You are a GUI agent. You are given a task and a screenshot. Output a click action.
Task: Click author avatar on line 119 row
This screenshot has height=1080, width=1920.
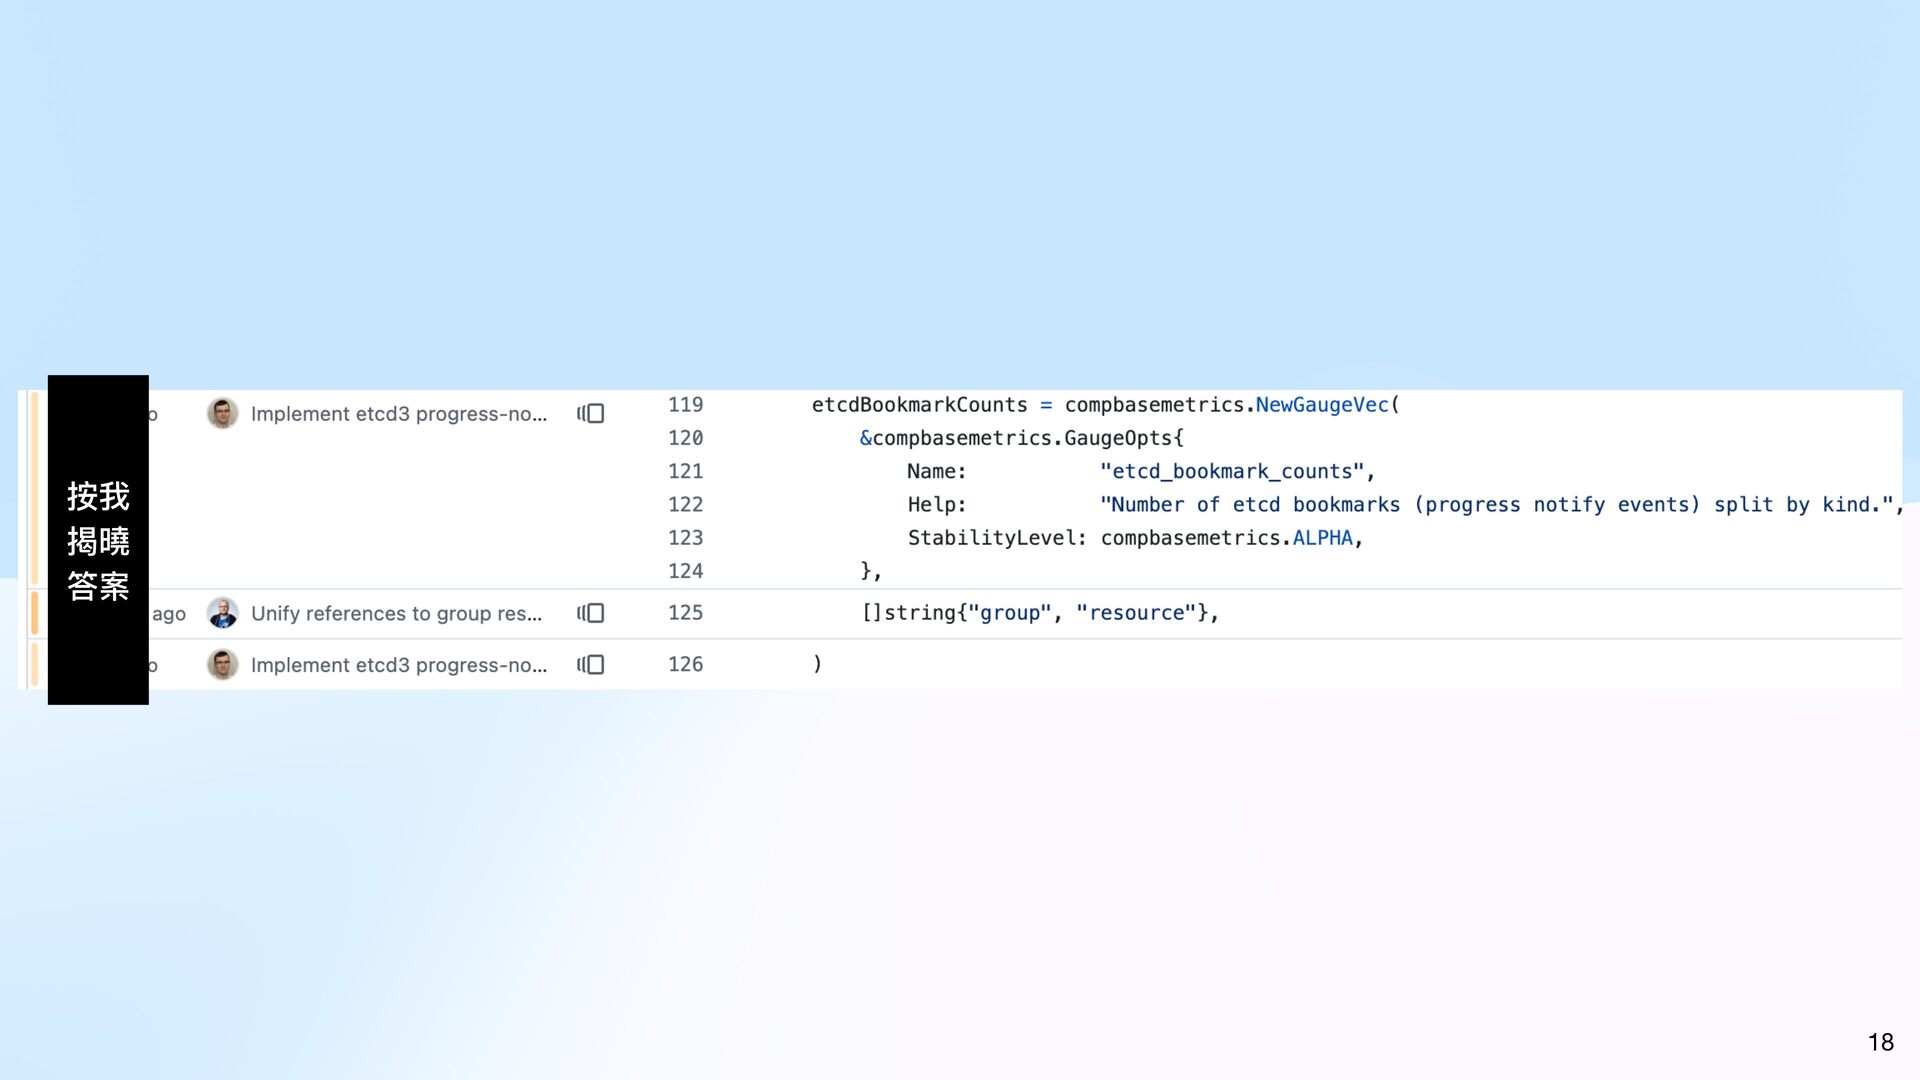point(222,413)
